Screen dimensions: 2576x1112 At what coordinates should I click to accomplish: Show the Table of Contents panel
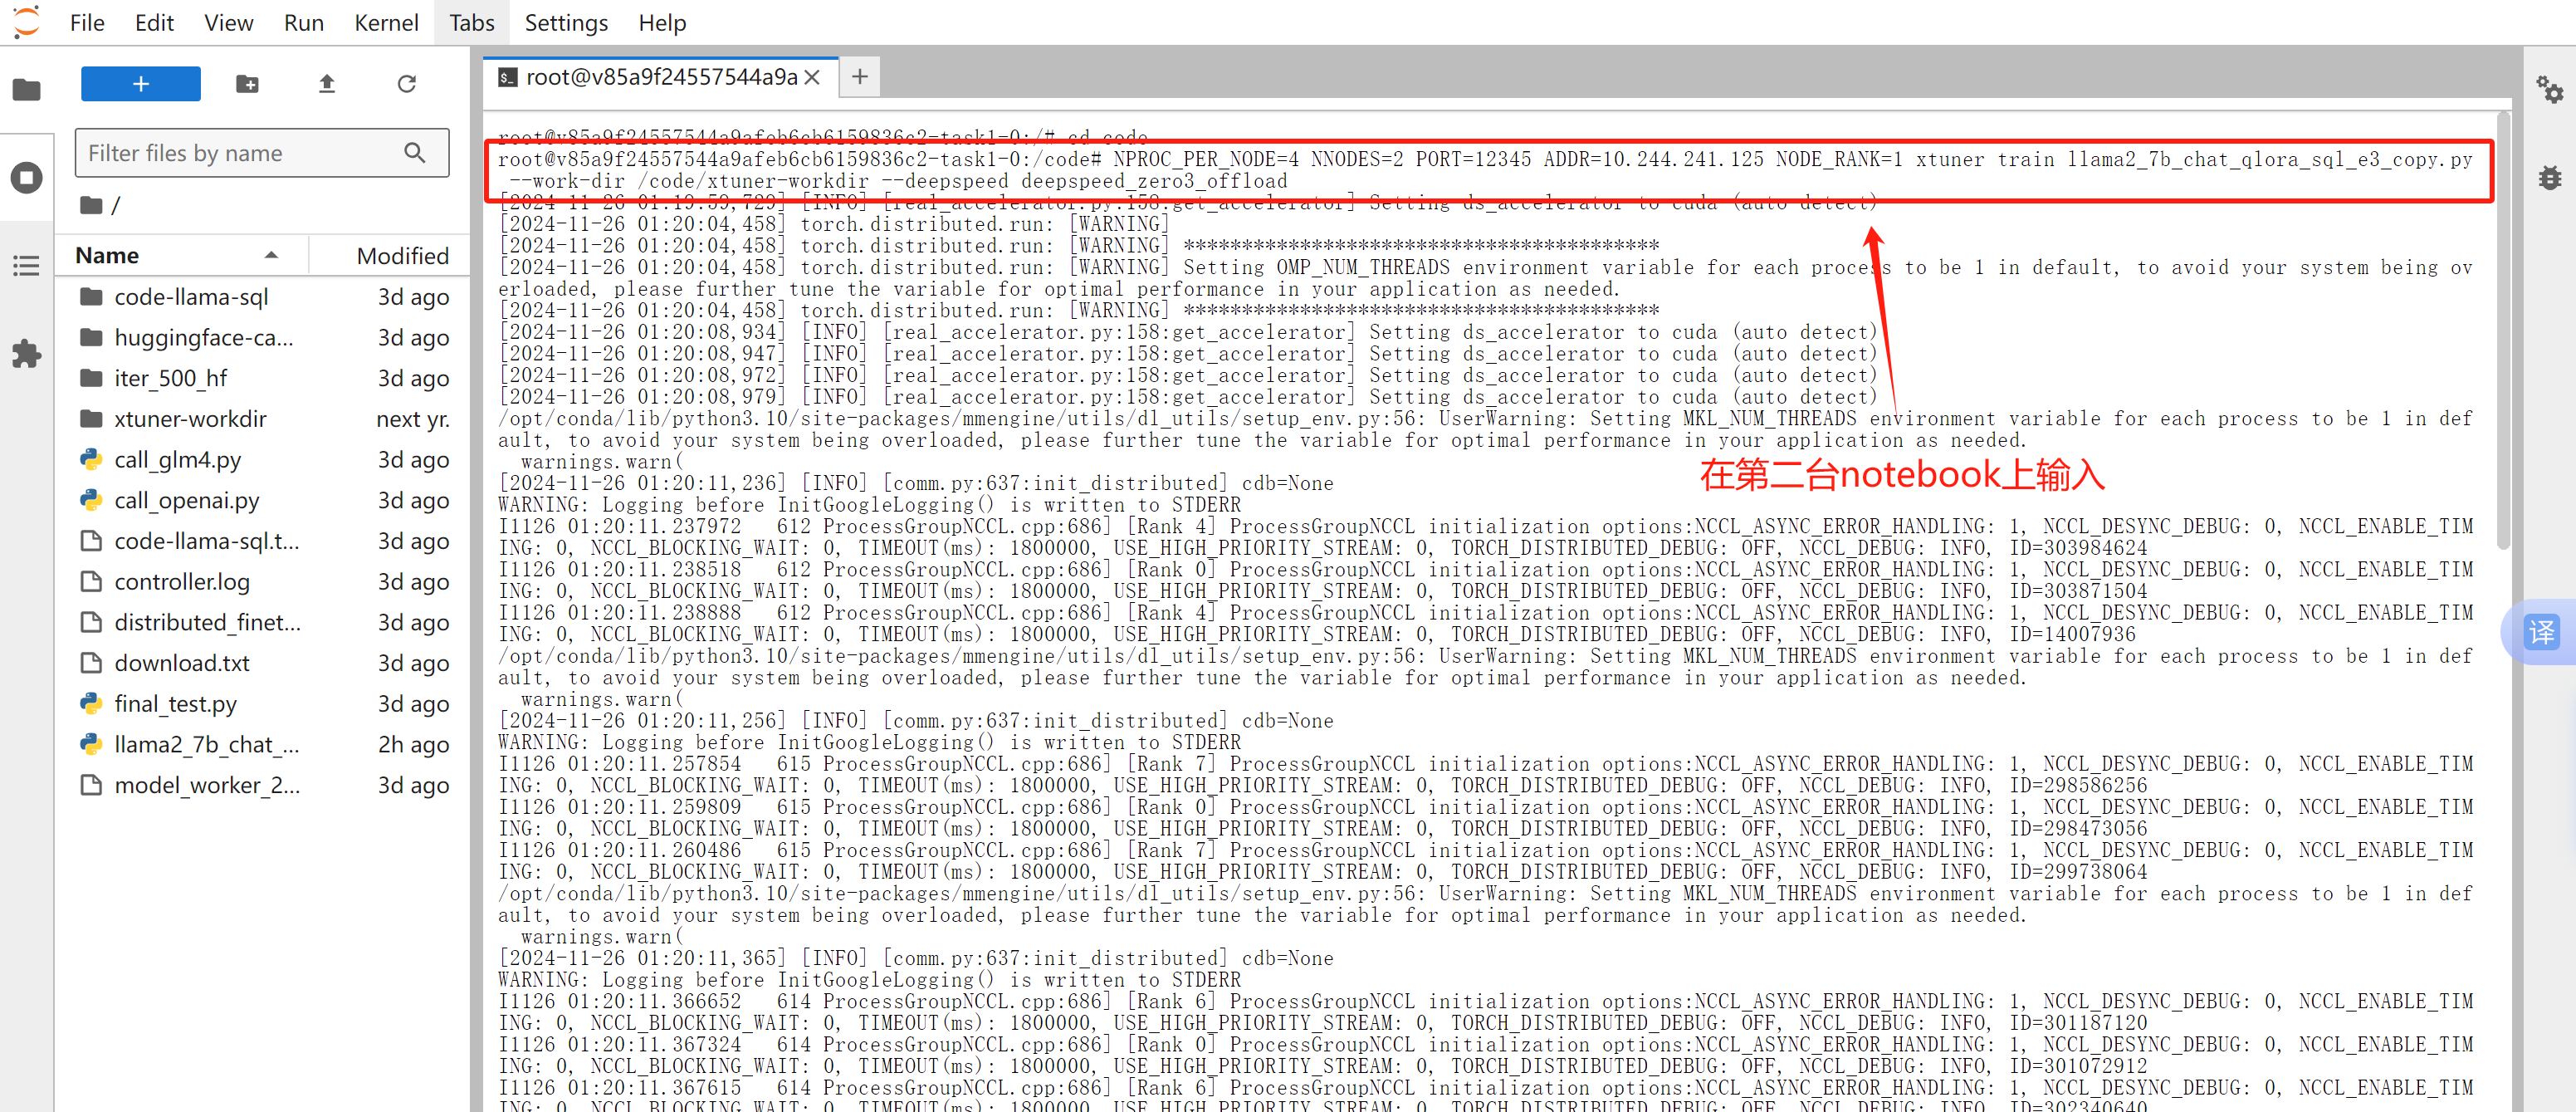tap(27, 265)
